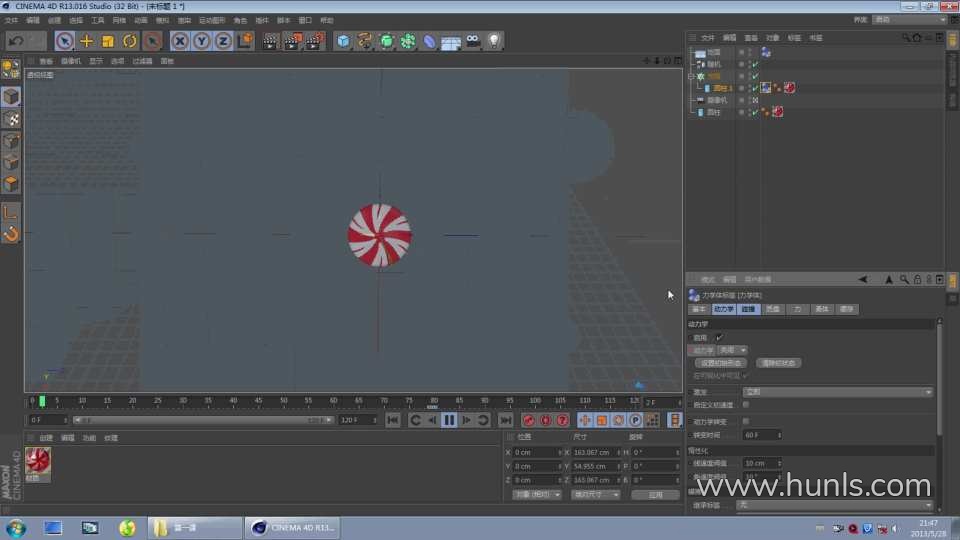Open the 文件 (File) menu
The width and height of the screenshot is (960, 540).
[x=11, y=20]
